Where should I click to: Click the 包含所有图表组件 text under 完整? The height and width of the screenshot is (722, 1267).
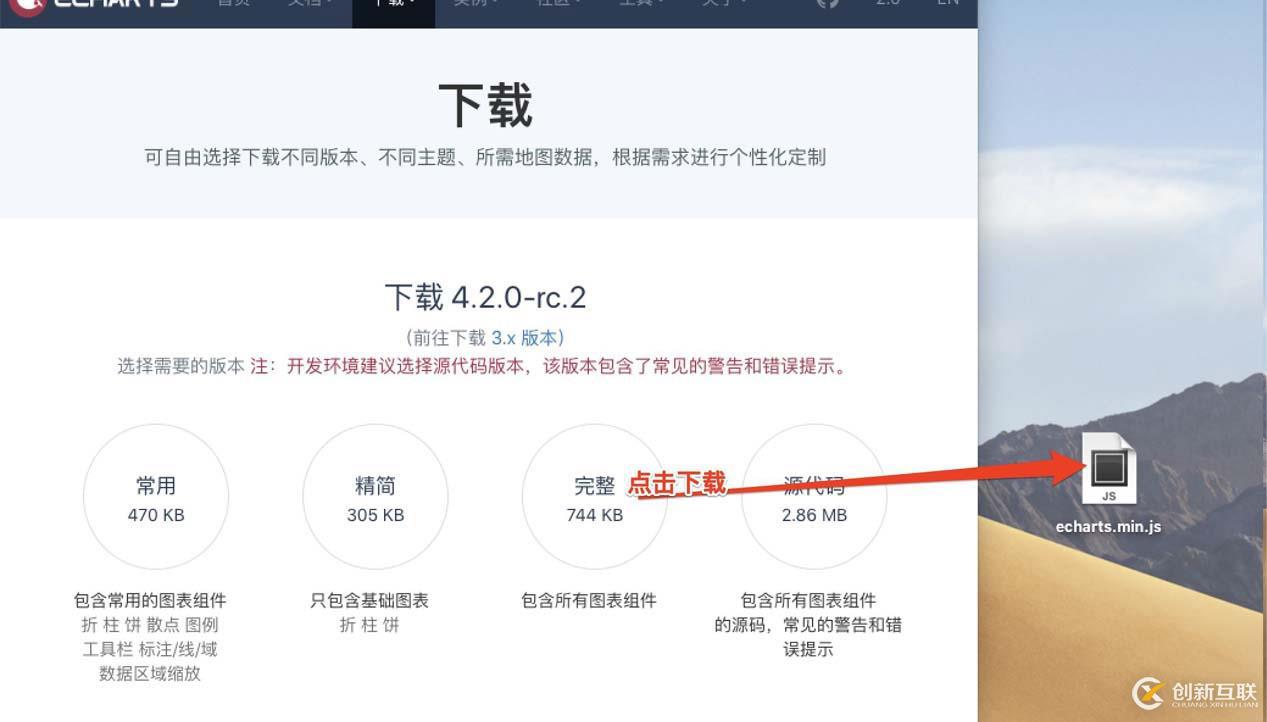tap(589, 601)
